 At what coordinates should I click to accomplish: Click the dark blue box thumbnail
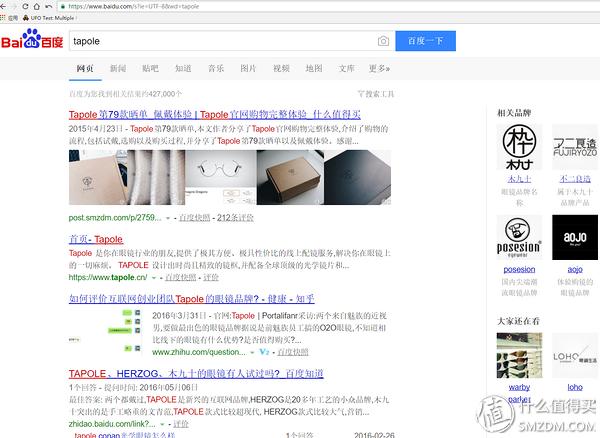pos(358,177)
